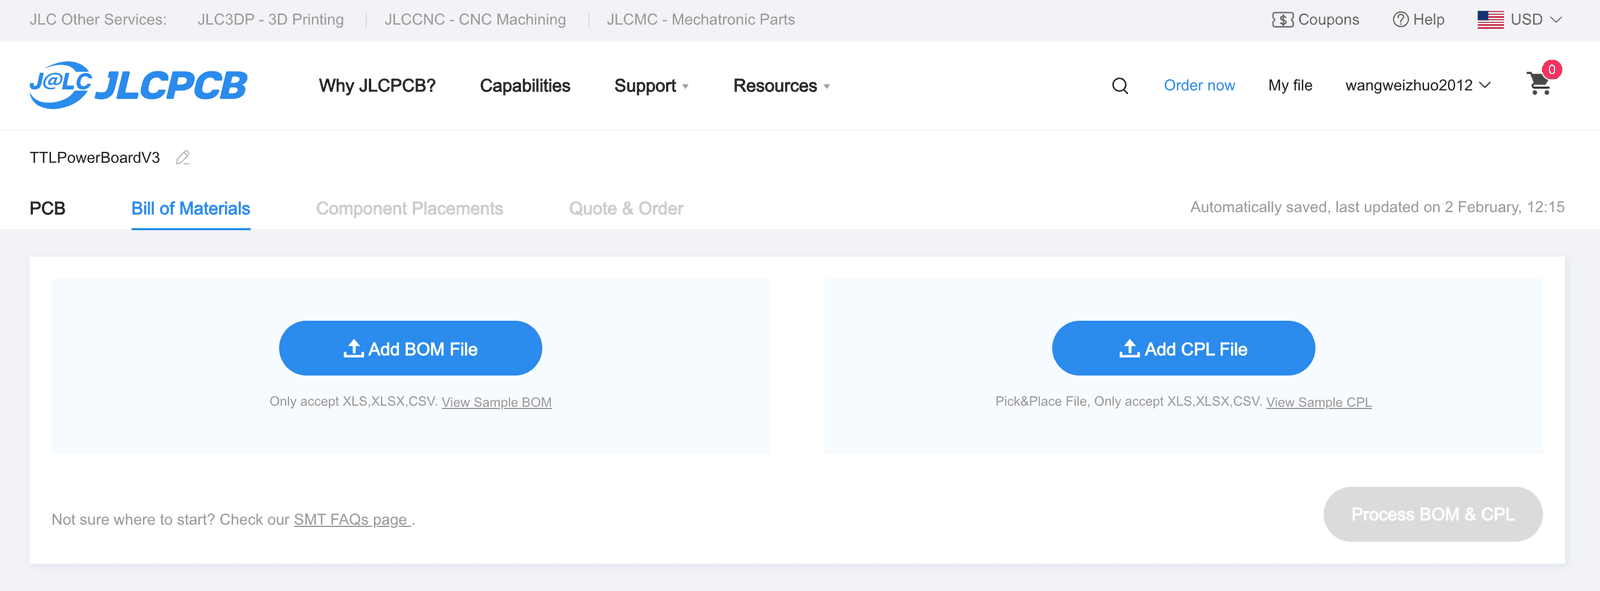This screenshot has height=591, width=1600.
Task: Click the auto-saved timestamp text
Action: [1377, 207]
